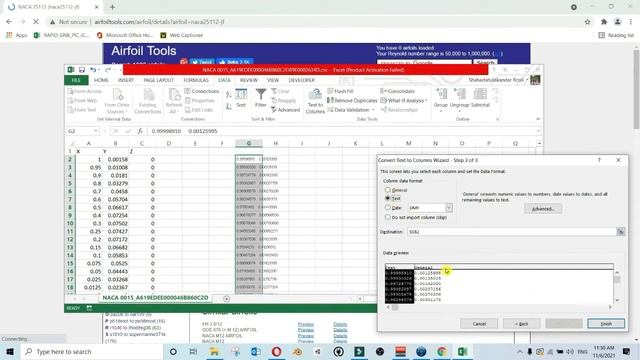The height and width of the screenshot is (360, 640).
Task: Click the Data preview horizontal scrollbar
Action: 499,307
